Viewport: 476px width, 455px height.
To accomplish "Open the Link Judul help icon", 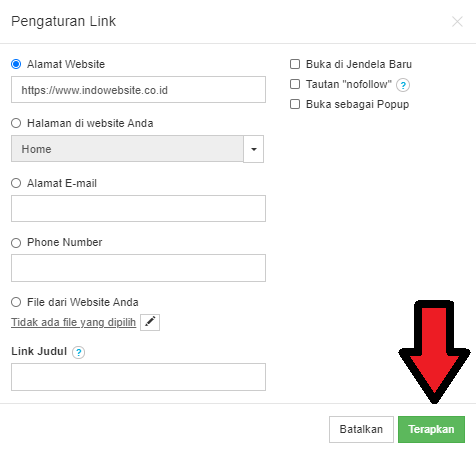I will pyautogui.click(x=78, y=352).
